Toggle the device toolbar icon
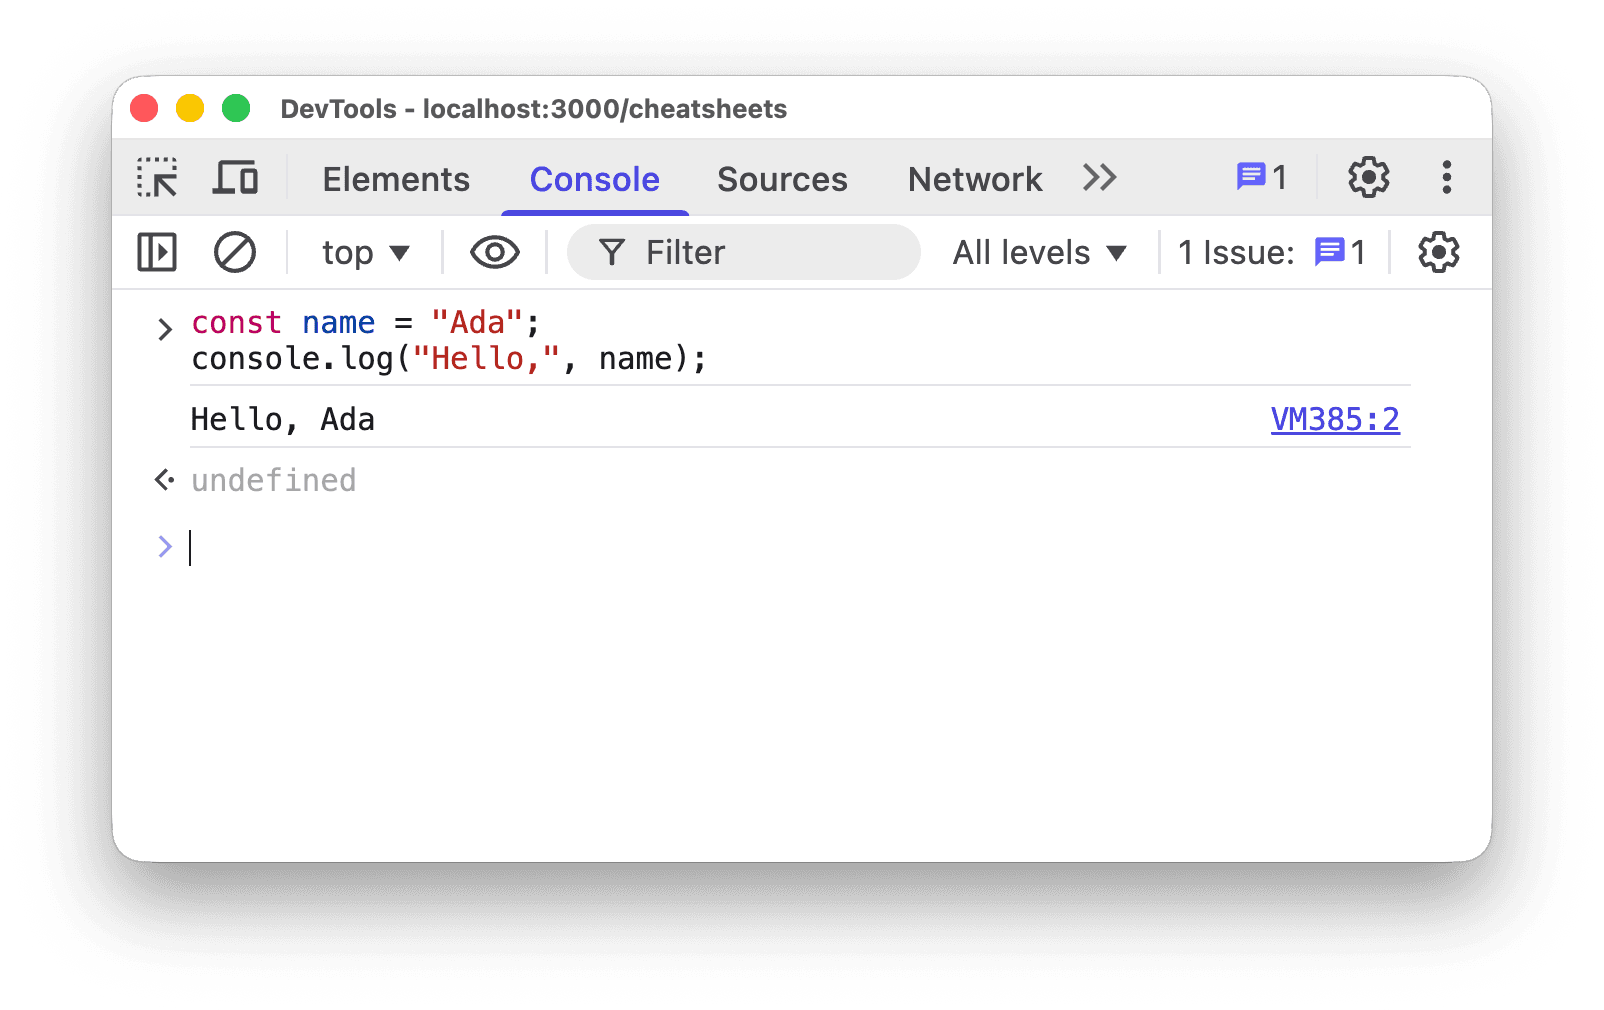This screenshot has width=1604, height=1010. coord(236,178)
